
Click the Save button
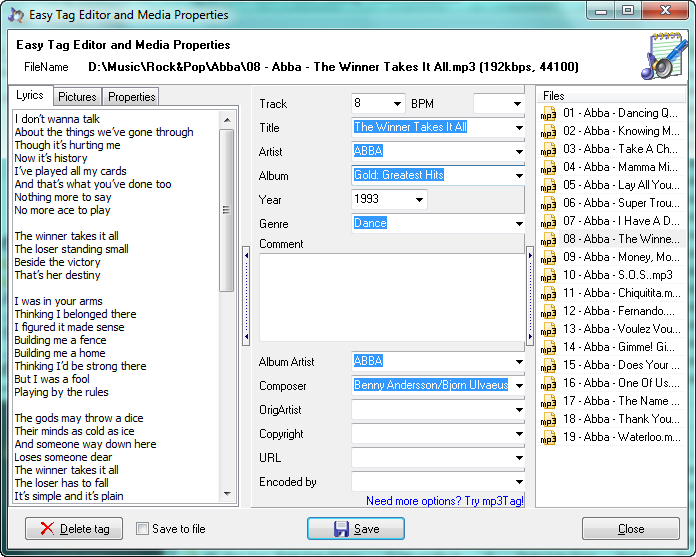point(356,529)
